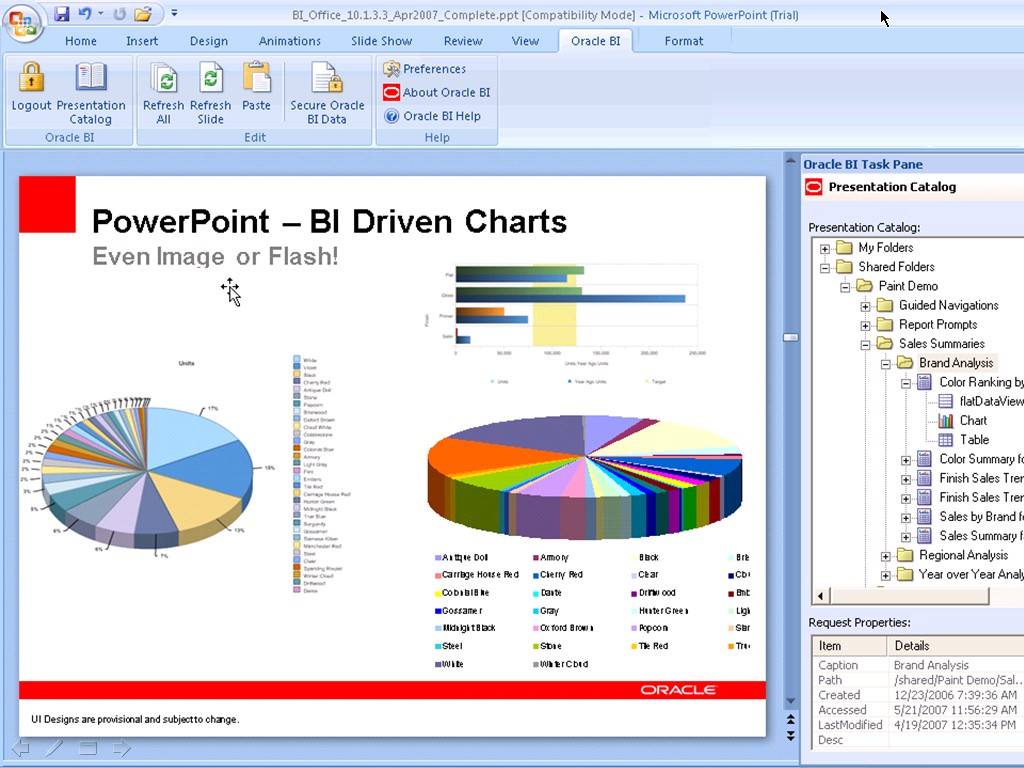Image resolution: width=1024 pixels, height=768 pixels.
Task: Open the Presentation Catalog ribbon button
Action: point(91,93)
